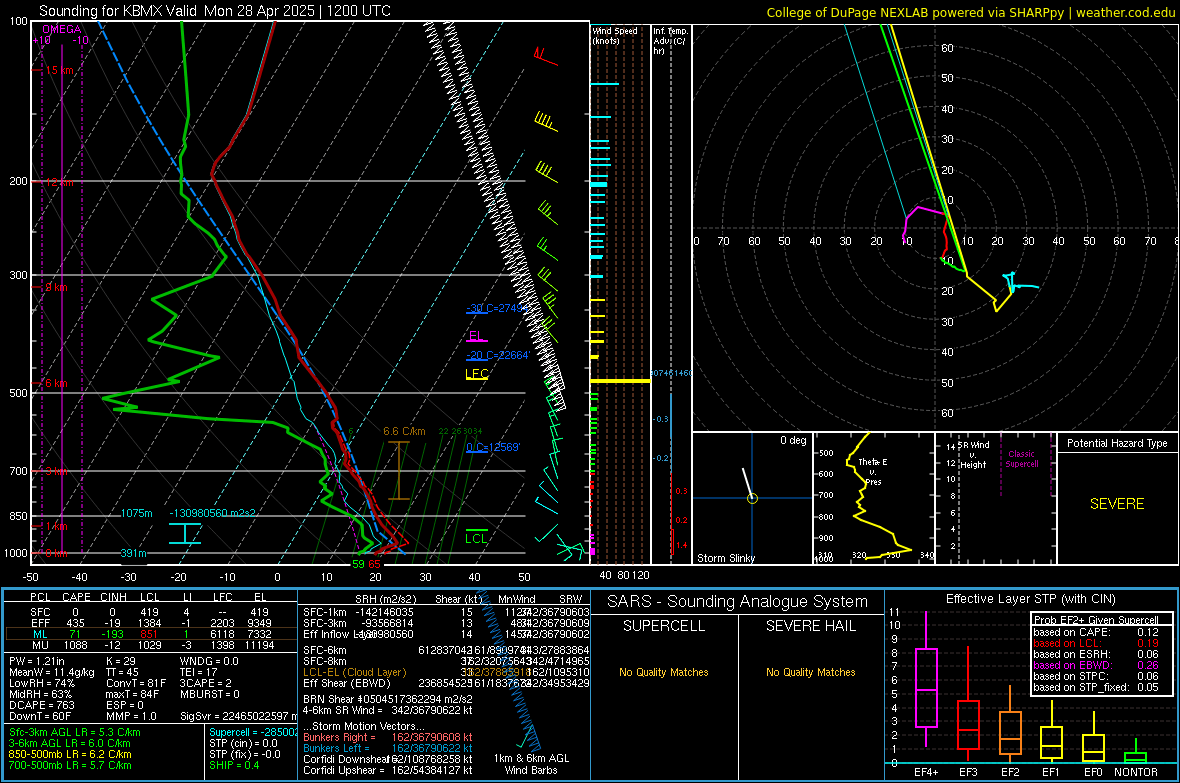
Task: Click the OMEGA label on the skew-T
Action: (61, 29)
